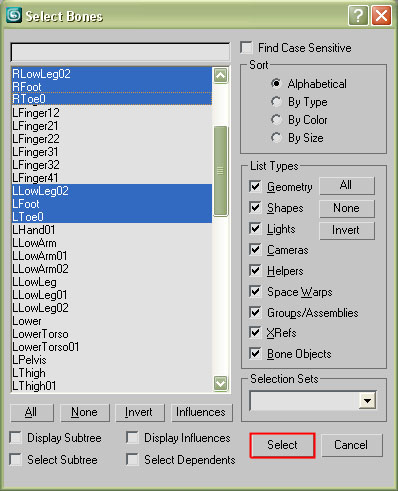Click the Influences button
The height and width of the screenshot is (491, 398).
pos(201,412)
